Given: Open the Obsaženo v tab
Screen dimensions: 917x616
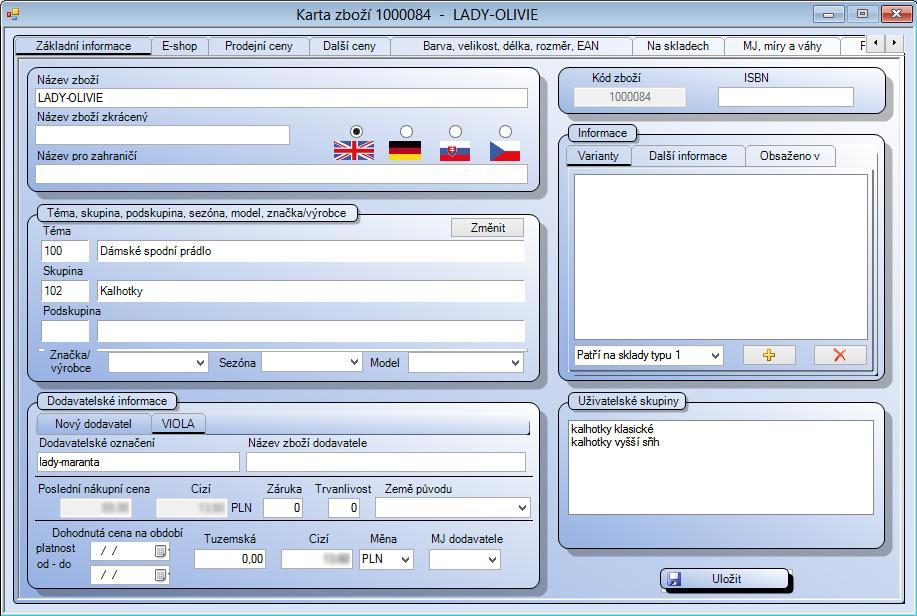Looking at the screenshot, I should (790, 156).
